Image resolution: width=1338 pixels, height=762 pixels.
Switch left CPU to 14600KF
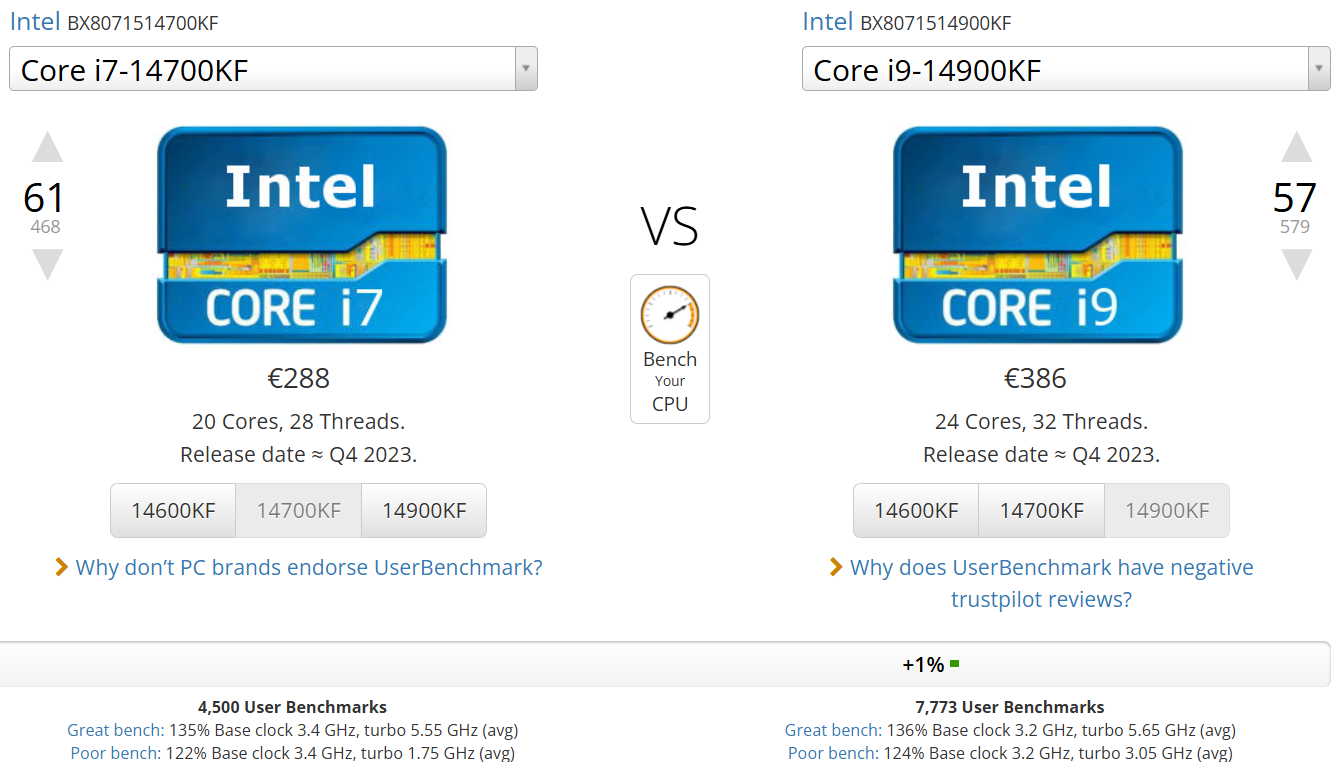[173, 511]
